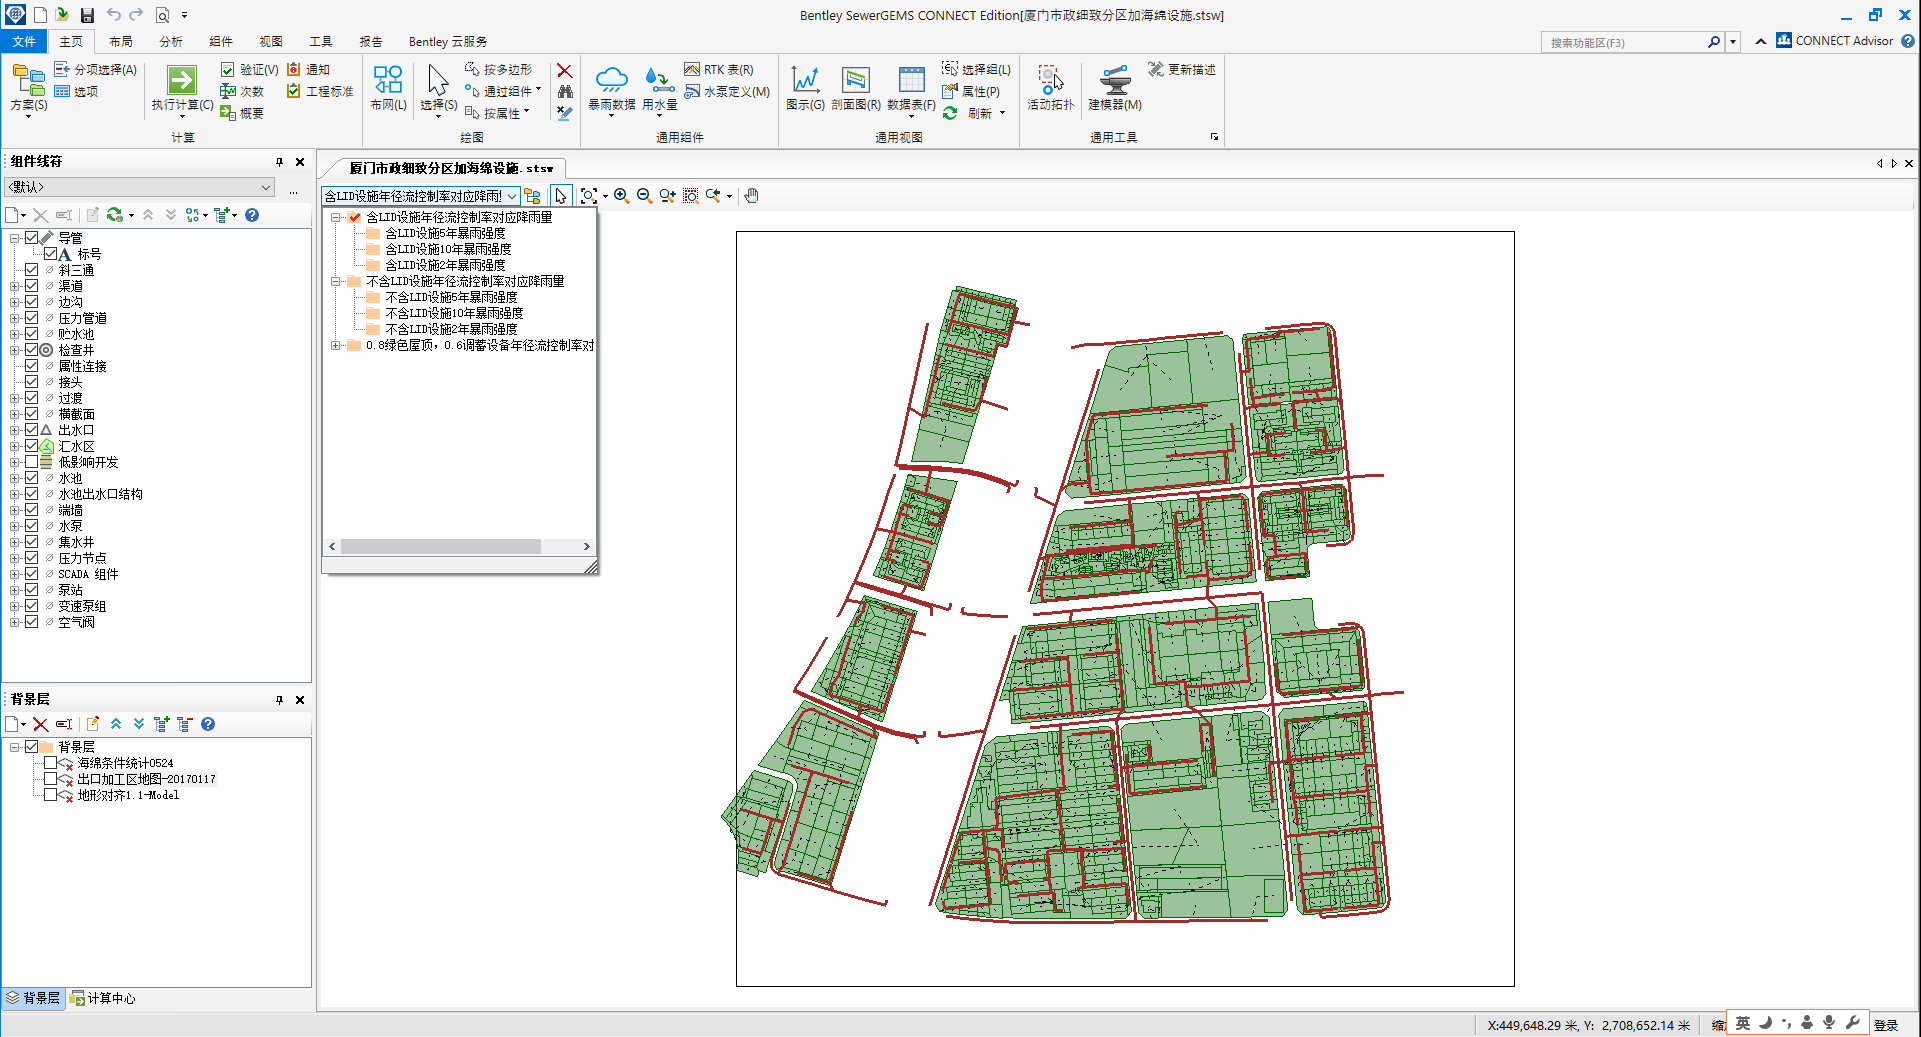This screenshot has height=1037, width=1921.
Task: Collapse the 导管 tree node
Action: tap(14, 238)
